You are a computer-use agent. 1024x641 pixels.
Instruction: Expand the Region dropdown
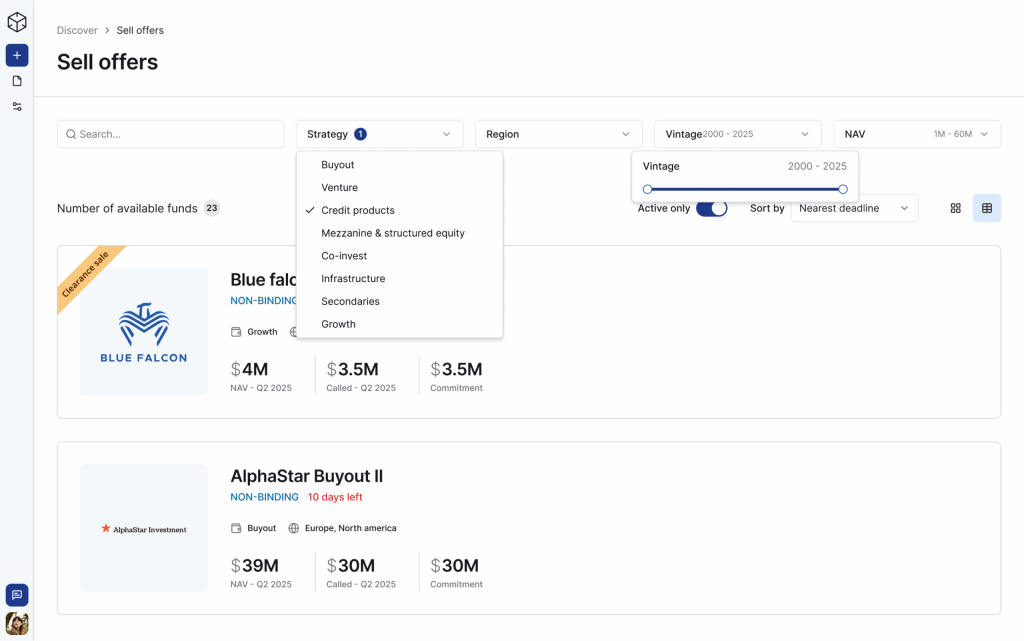tap(558, 134)
